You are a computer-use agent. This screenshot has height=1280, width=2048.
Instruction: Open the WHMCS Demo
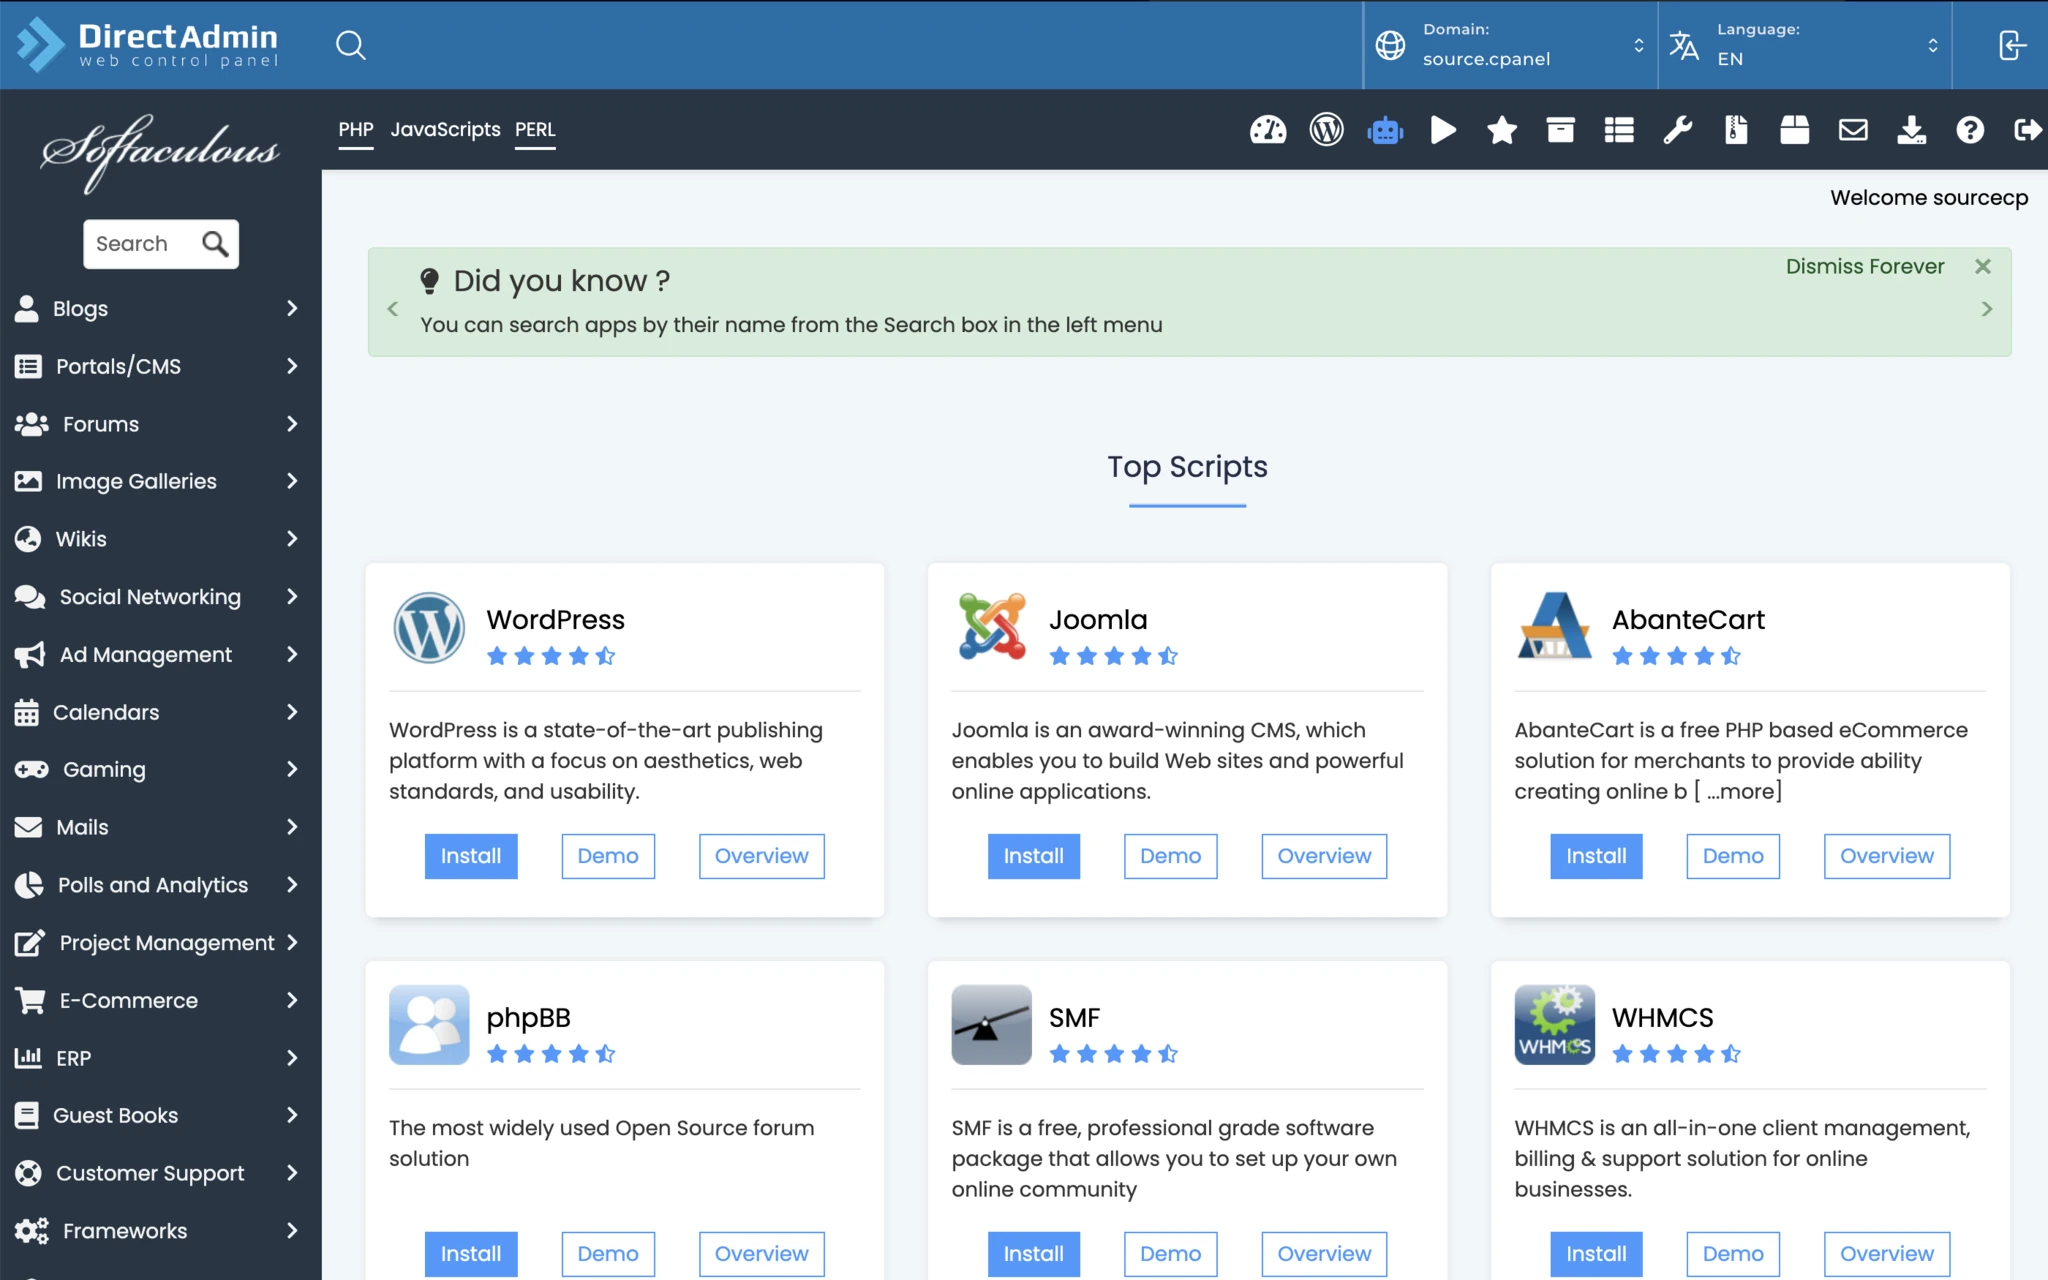1733,1254
